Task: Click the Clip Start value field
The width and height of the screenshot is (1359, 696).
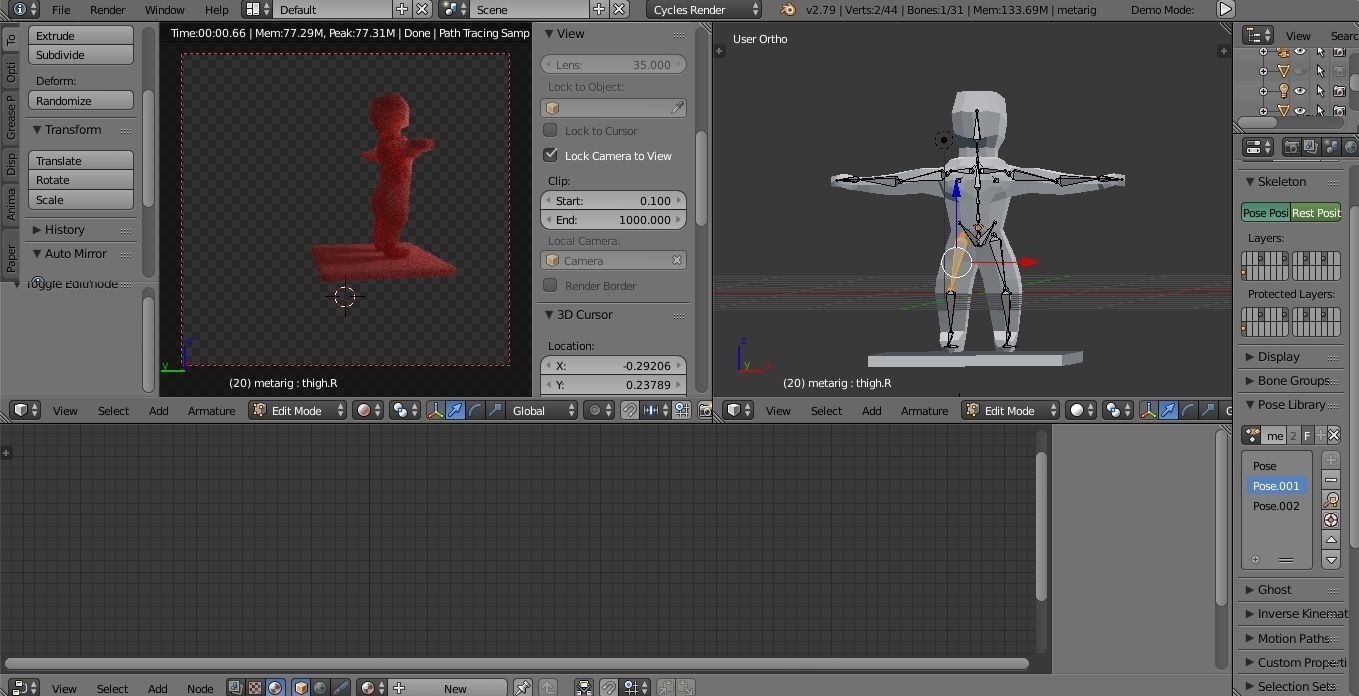Action: 613,200
